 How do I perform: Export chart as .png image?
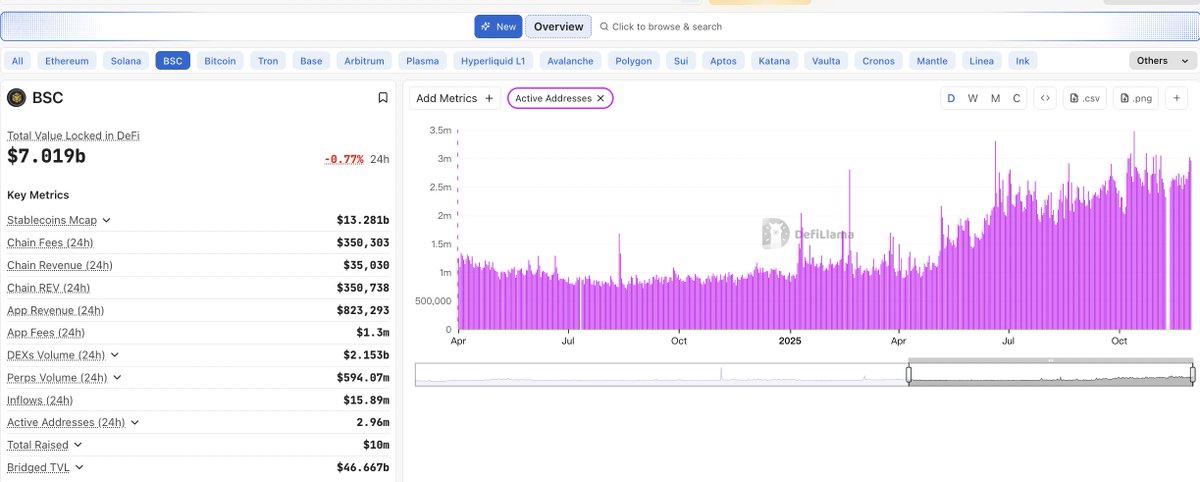pyautogui.click(x=1136, y=98)
